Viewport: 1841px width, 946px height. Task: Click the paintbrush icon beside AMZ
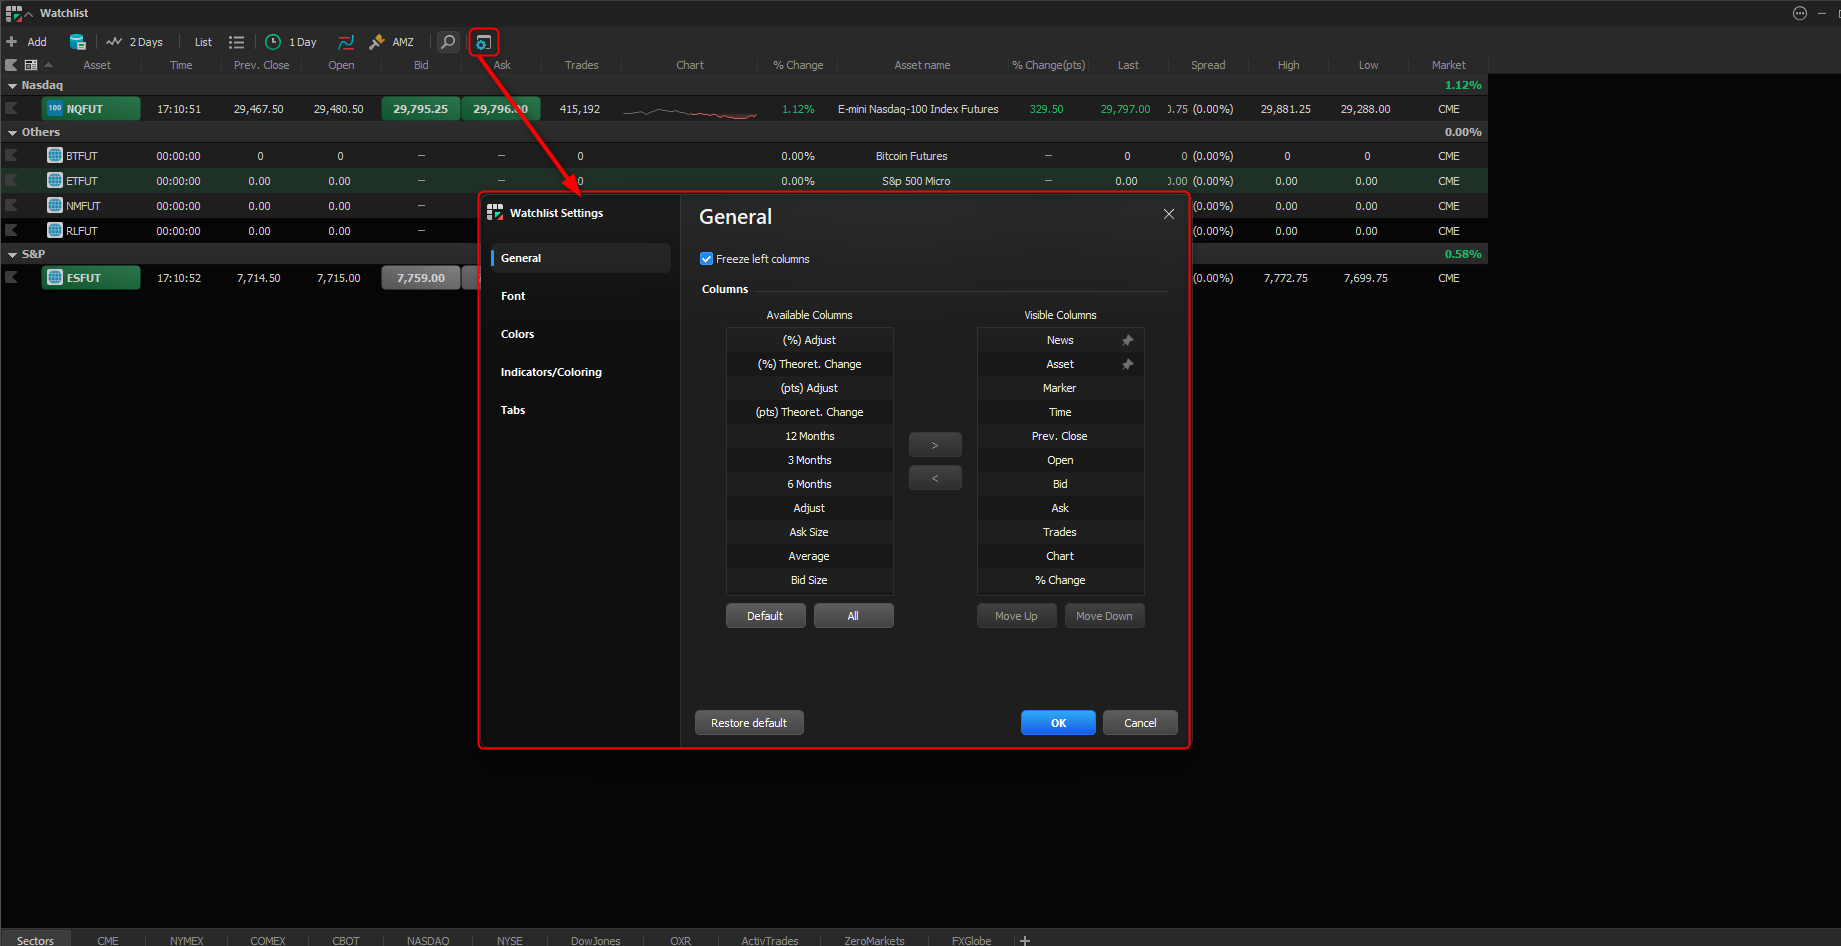click(x=377, y=42)
